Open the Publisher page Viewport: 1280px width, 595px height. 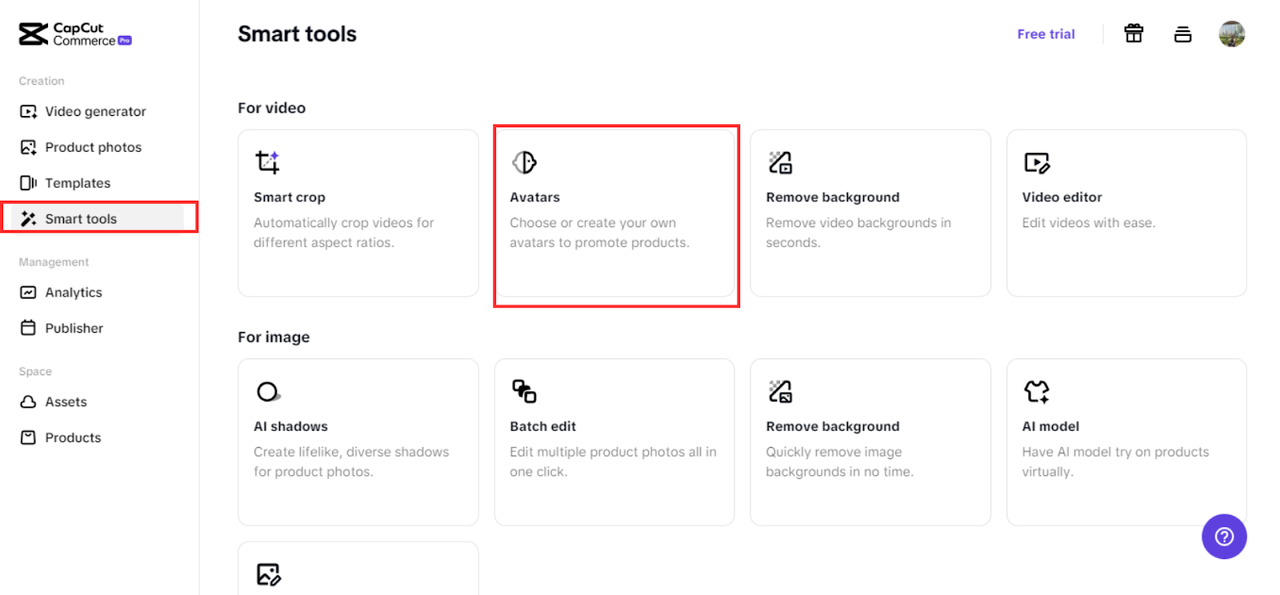click(74, 328)
